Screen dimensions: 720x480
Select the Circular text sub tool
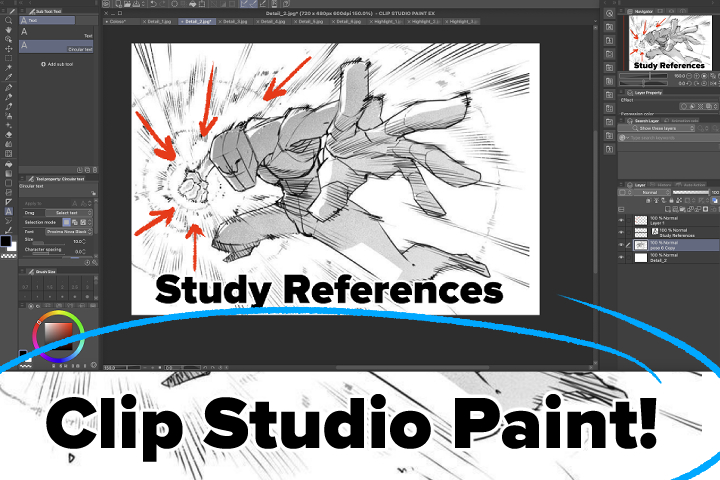[x=56, y=46]
